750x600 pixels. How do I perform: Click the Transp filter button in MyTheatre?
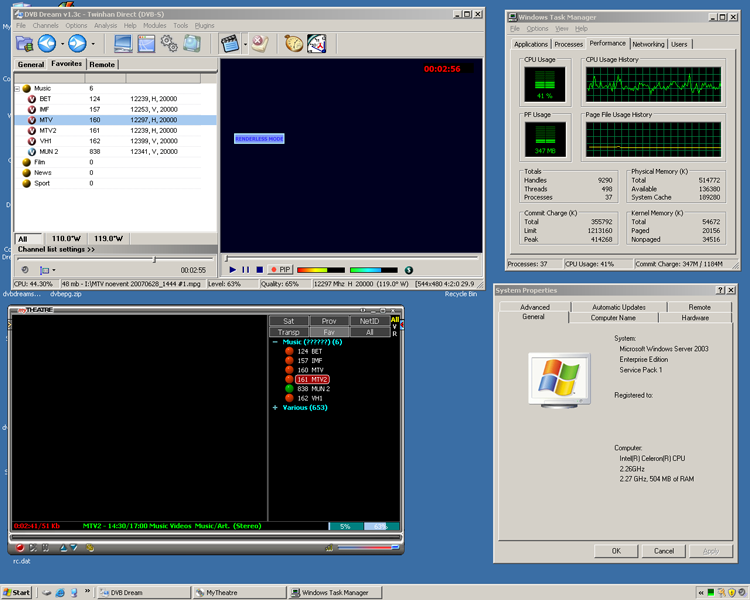(x=288, y=332)
